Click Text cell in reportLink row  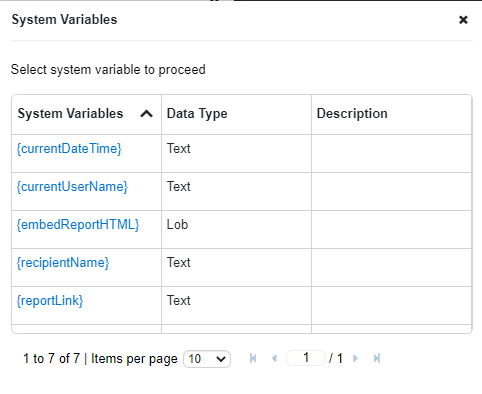click(236, 305)
